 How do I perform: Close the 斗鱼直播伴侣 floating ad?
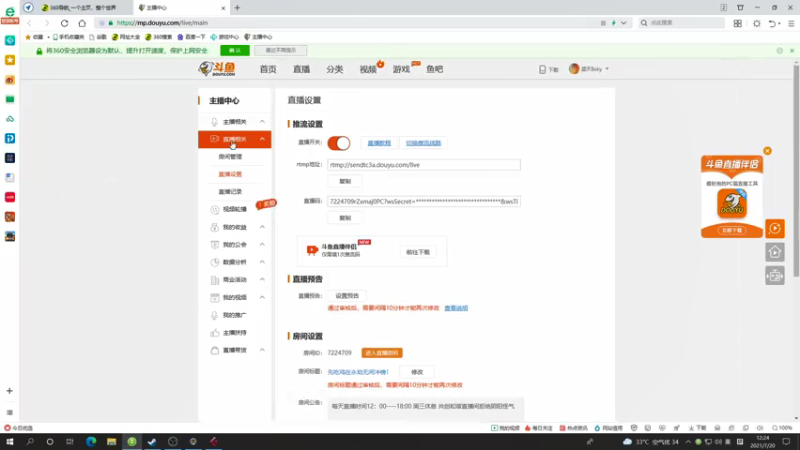click(x=767, y=151)
